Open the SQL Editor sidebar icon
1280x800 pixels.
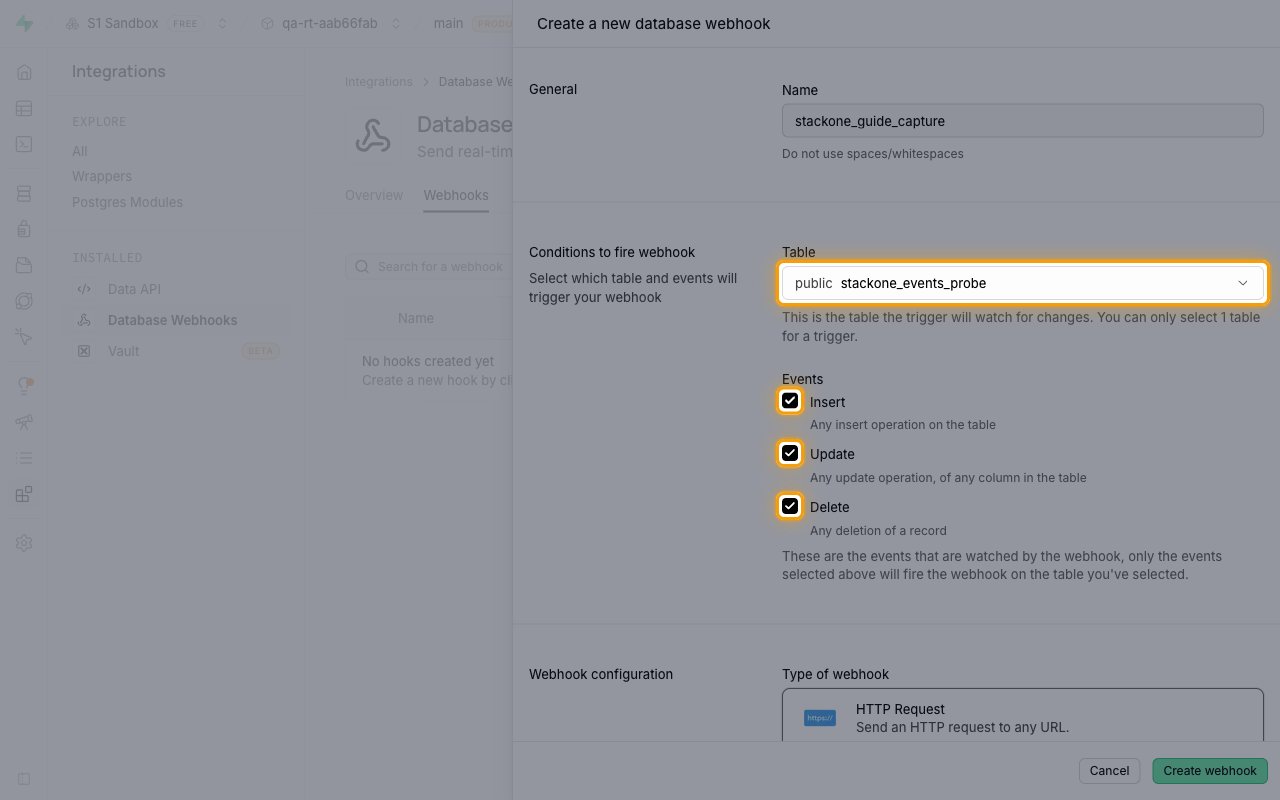(x=24, y=144)
